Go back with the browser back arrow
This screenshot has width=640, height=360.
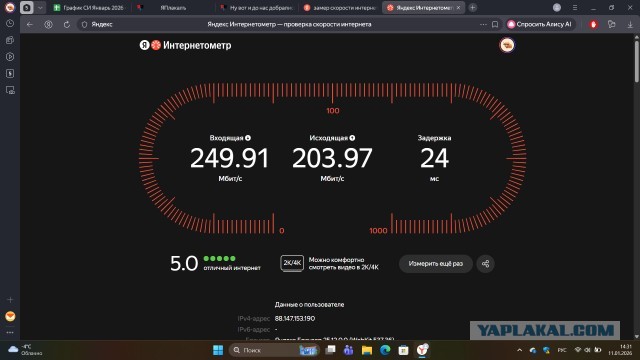(30, 24)
